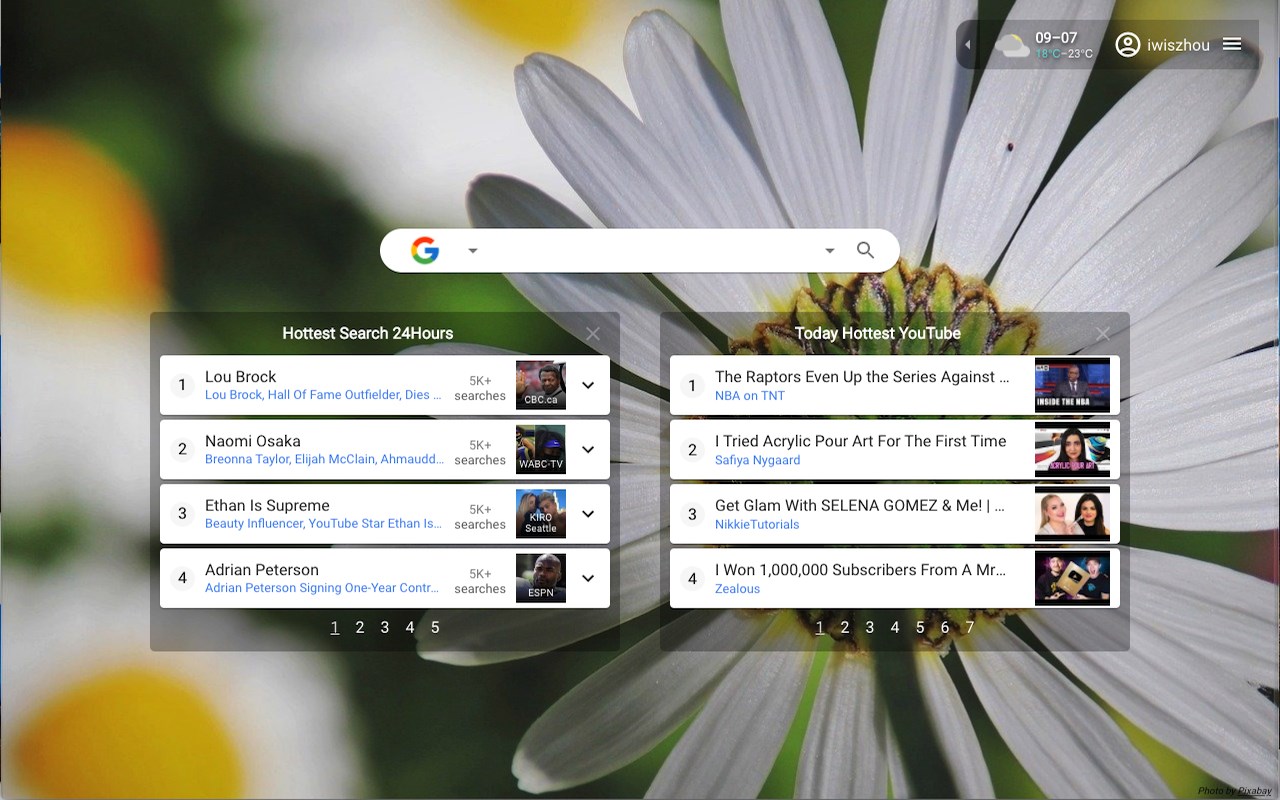Go to page 5 of Hottest Search
Screen dimensions: 1280x800
coord(435,628)
